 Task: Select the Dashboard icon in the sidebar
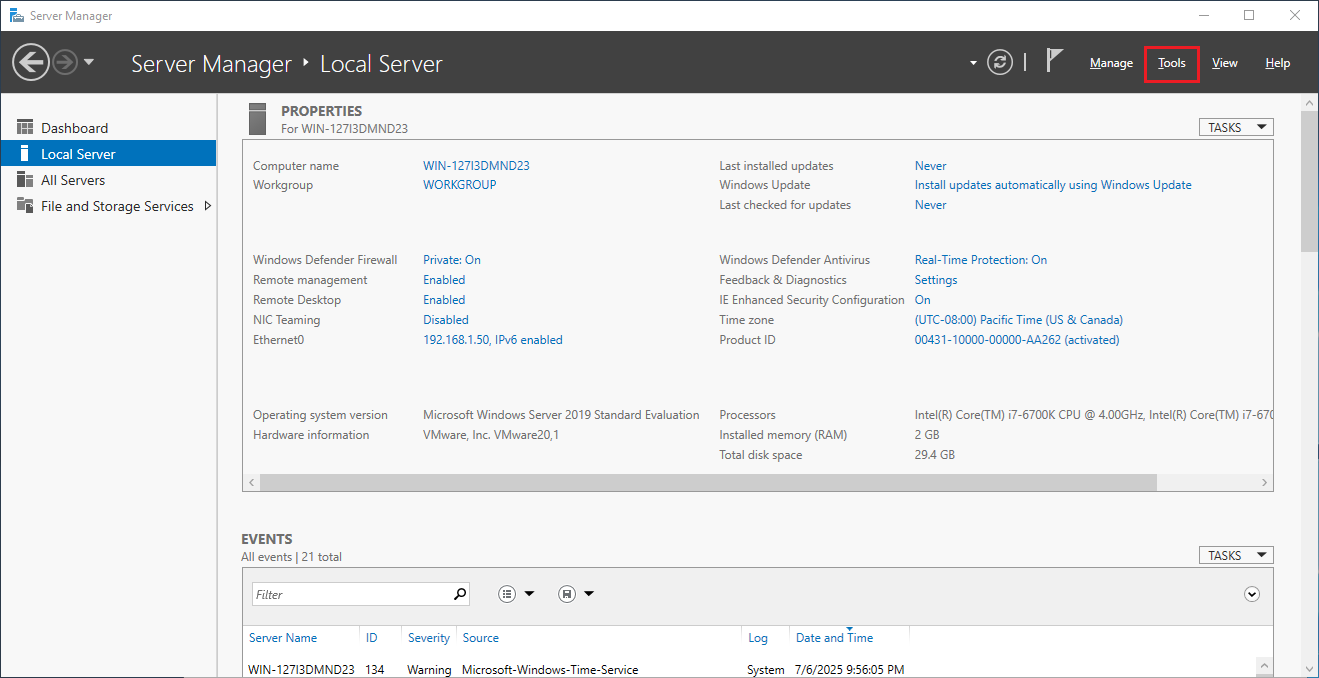tap(24, 127)
